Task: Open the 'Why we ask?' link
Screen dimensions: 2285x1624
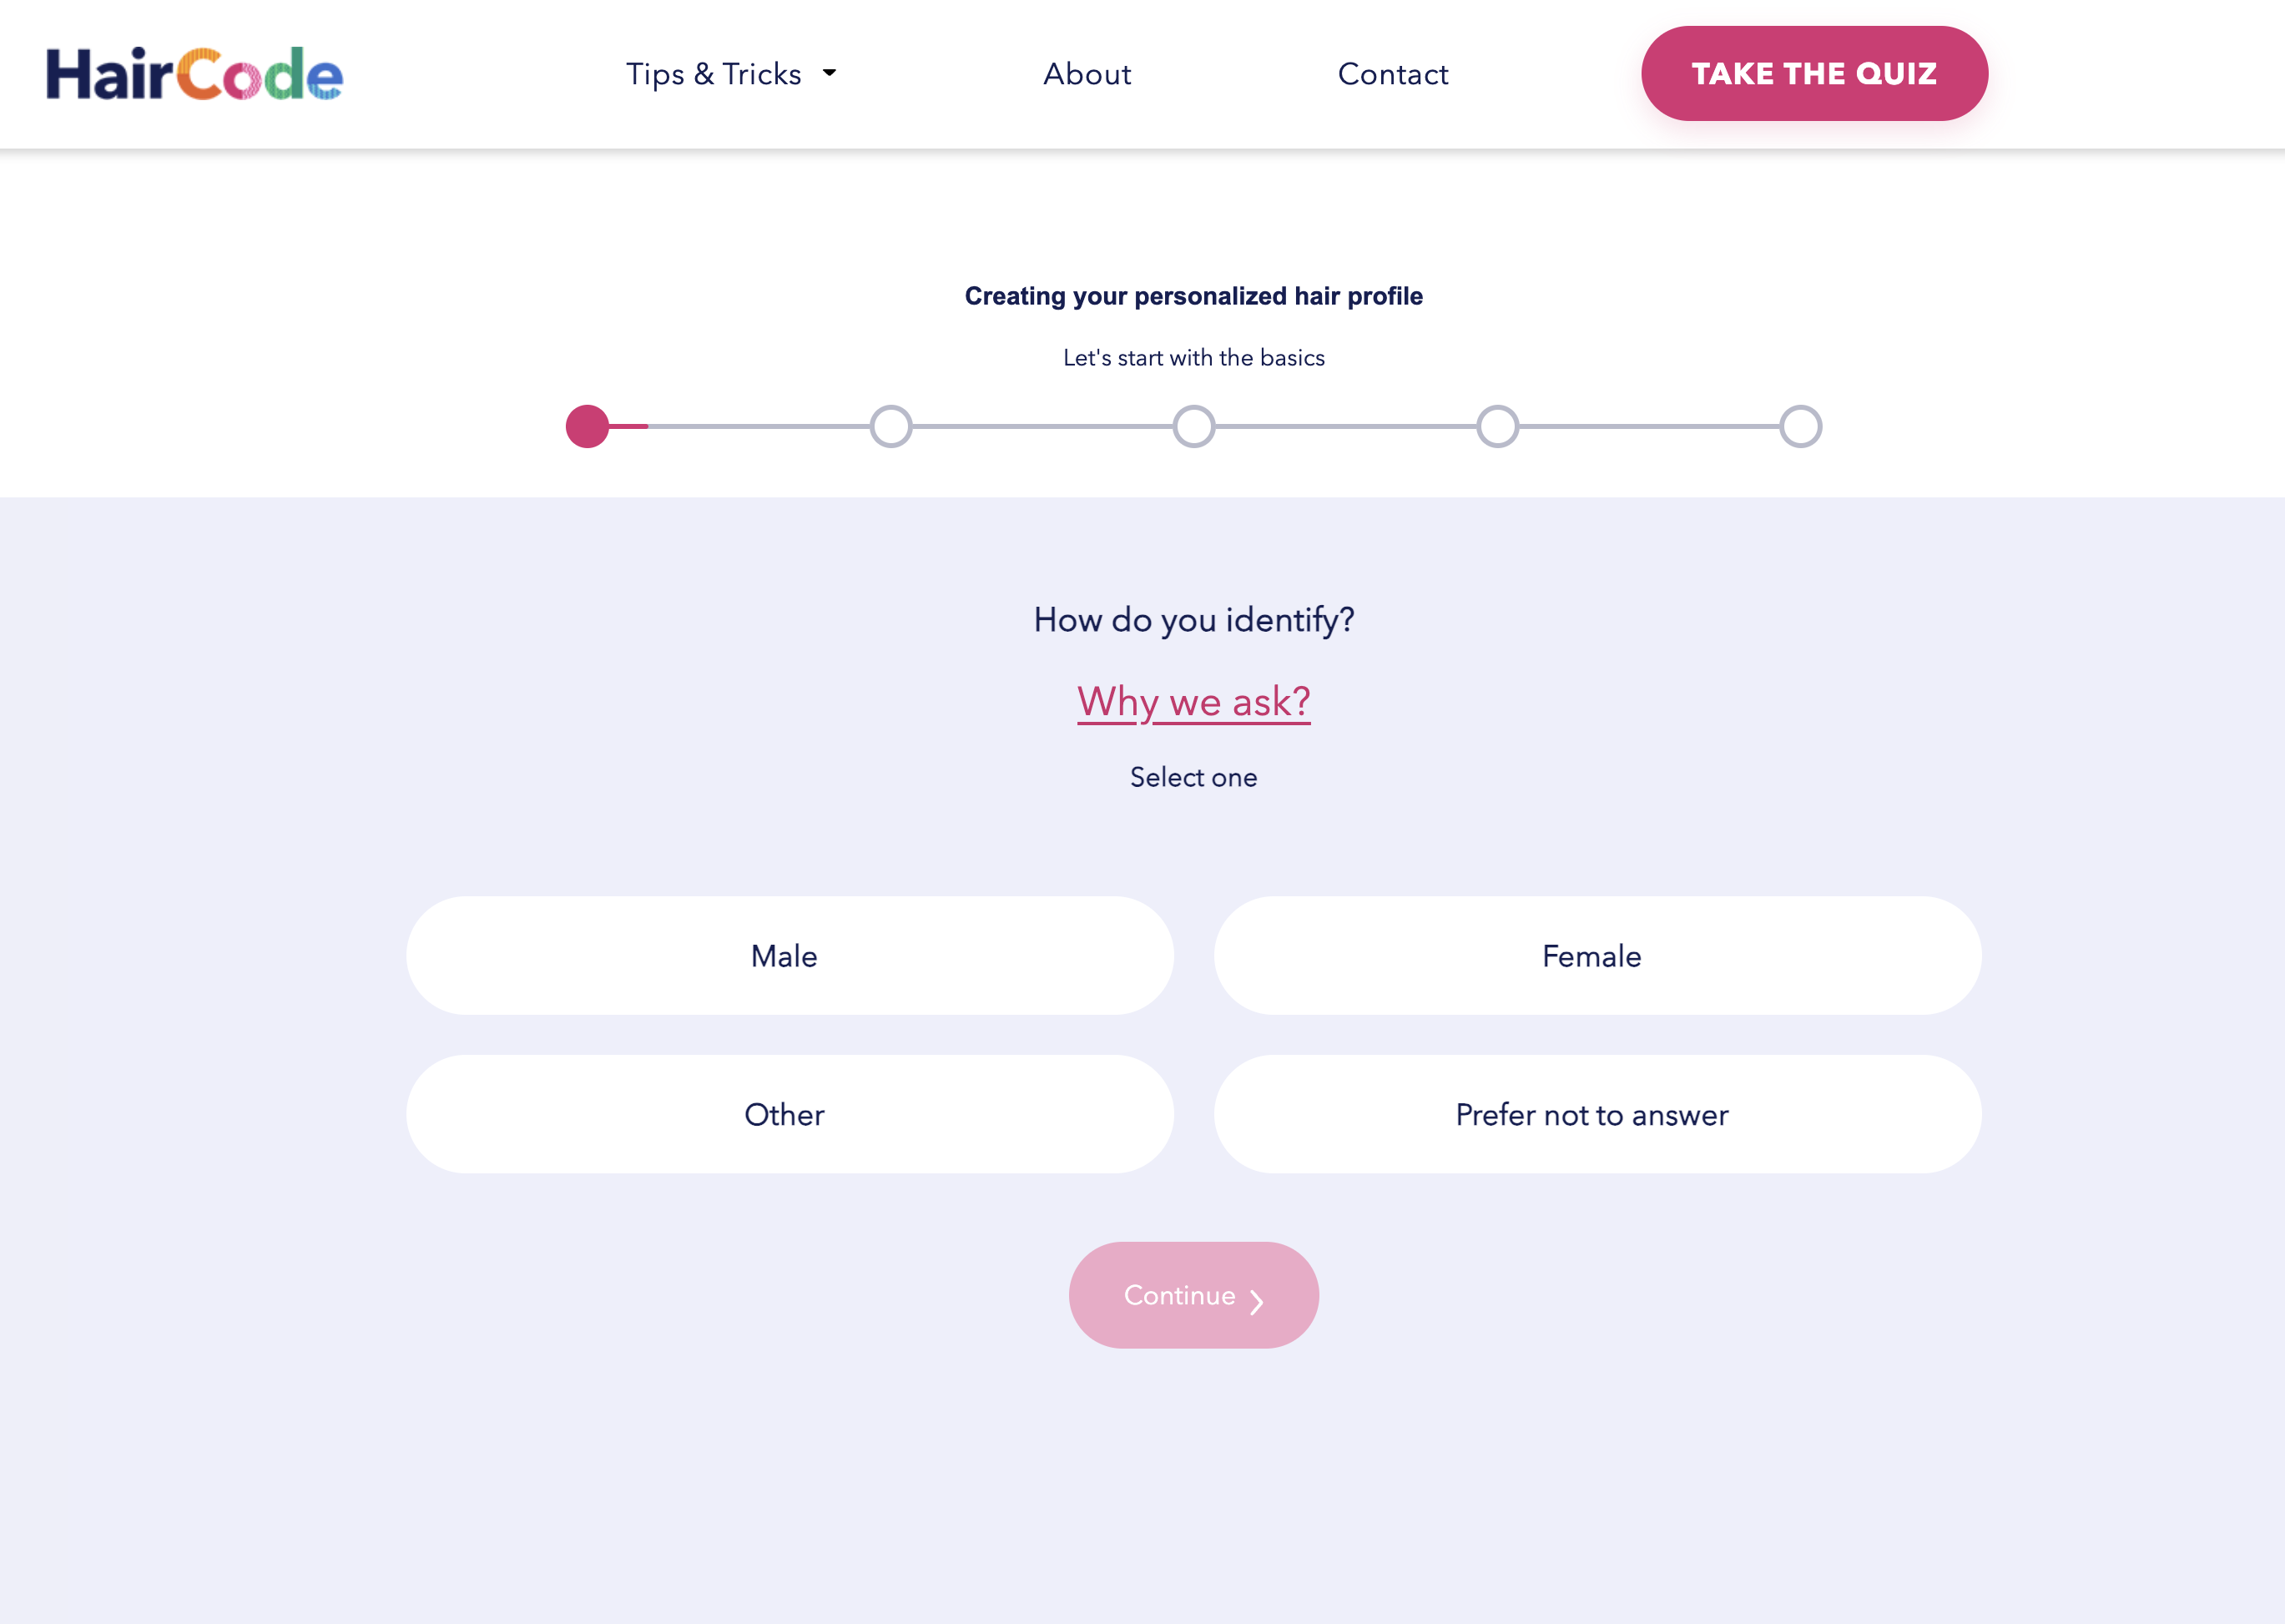Action: (x=1193, y=702)
